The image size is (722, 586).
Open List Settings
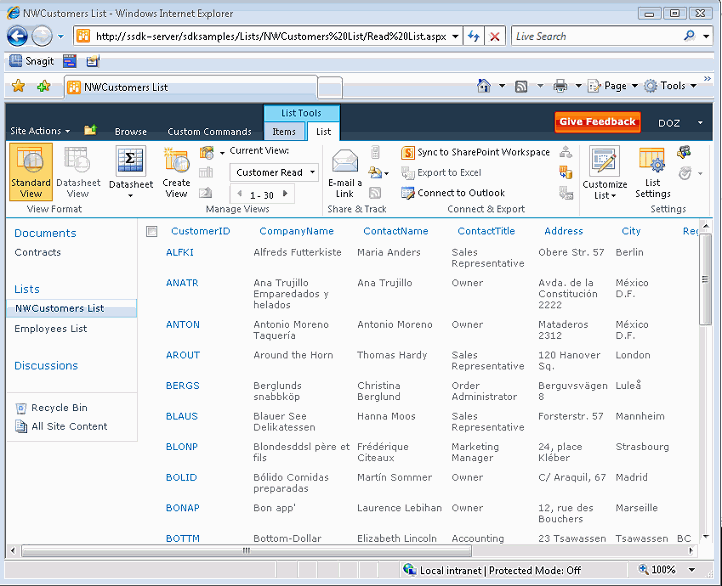coord(652,173)
